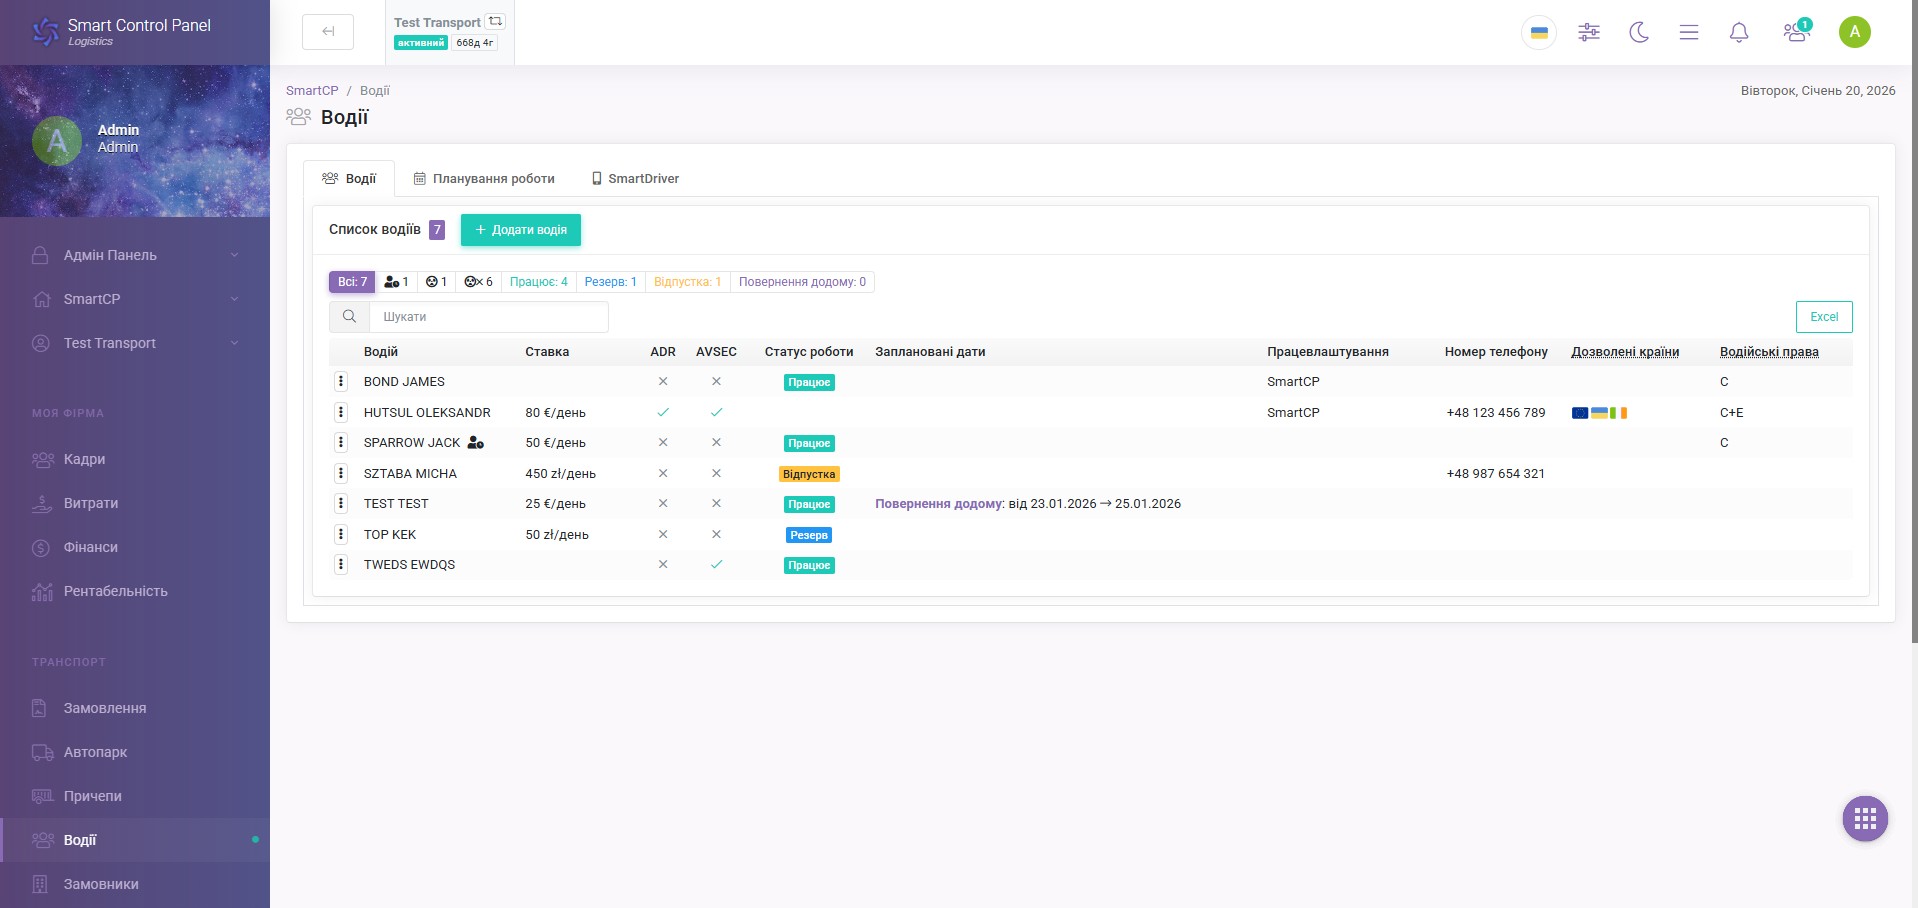Click the driver name HUTSUL OLEKSANDR
This screenshot has width=1918, height=908.
click(427, 412)
